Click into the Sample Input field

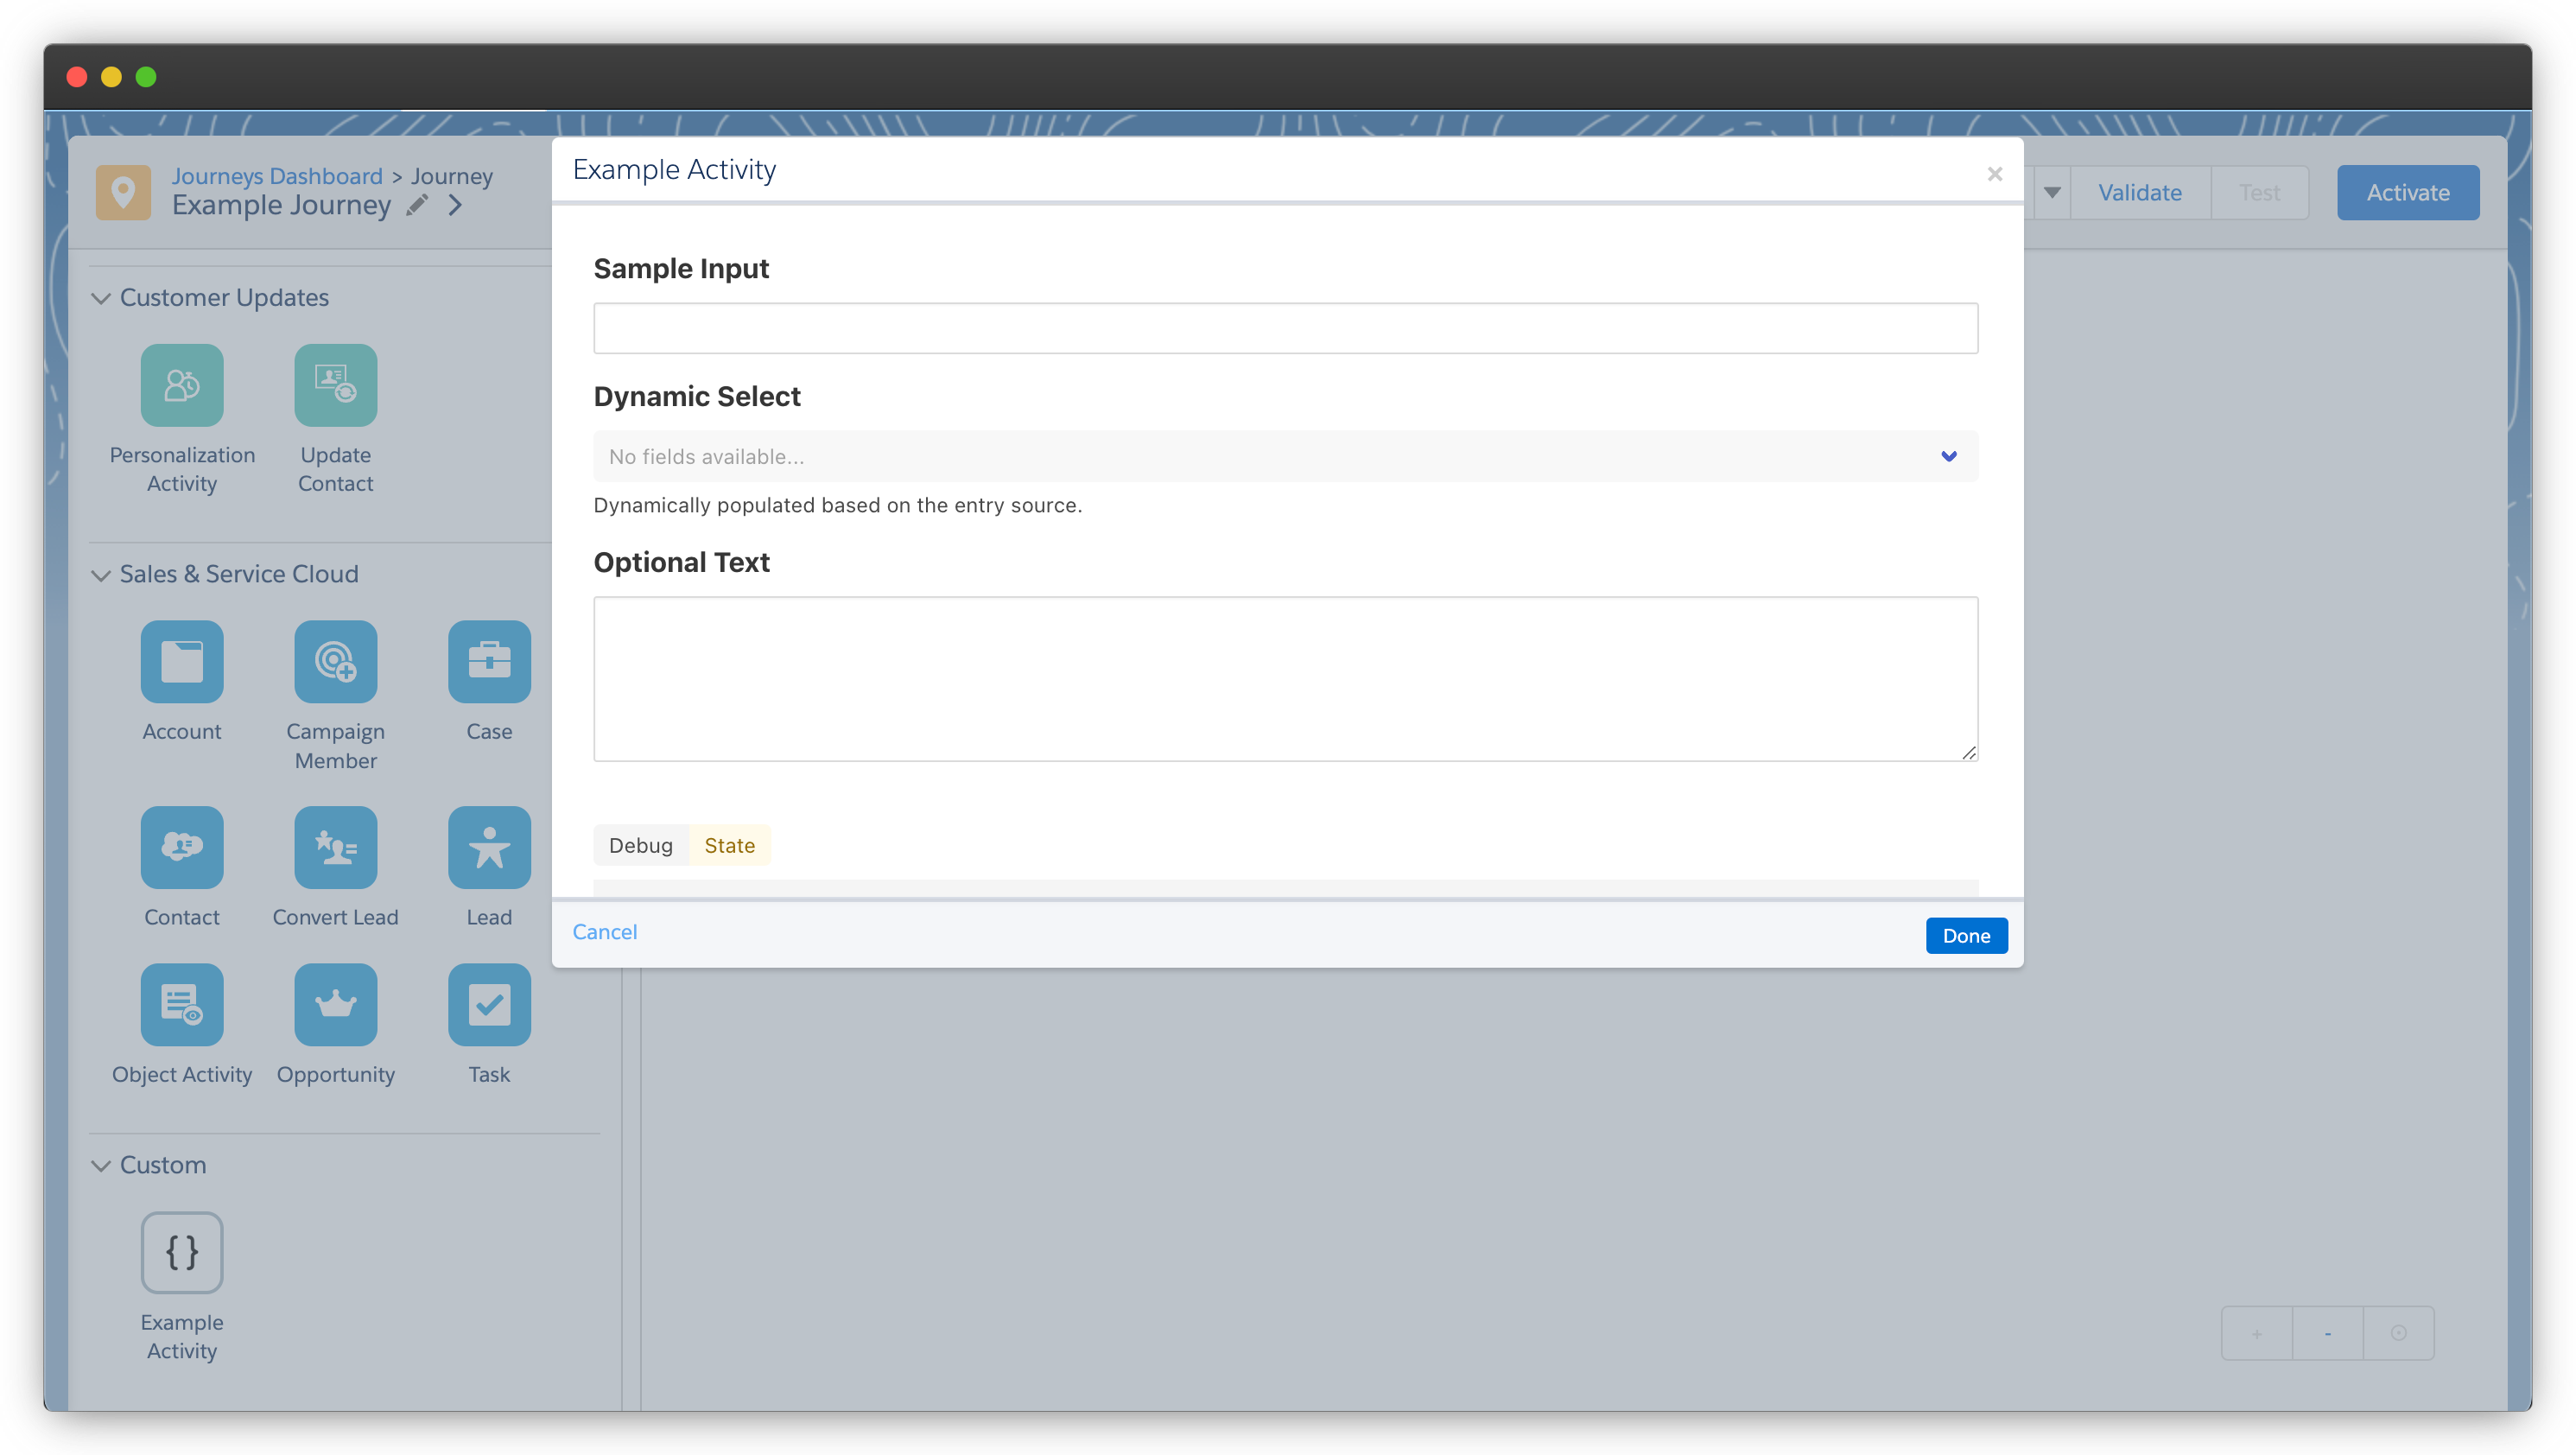[1285, 328]
